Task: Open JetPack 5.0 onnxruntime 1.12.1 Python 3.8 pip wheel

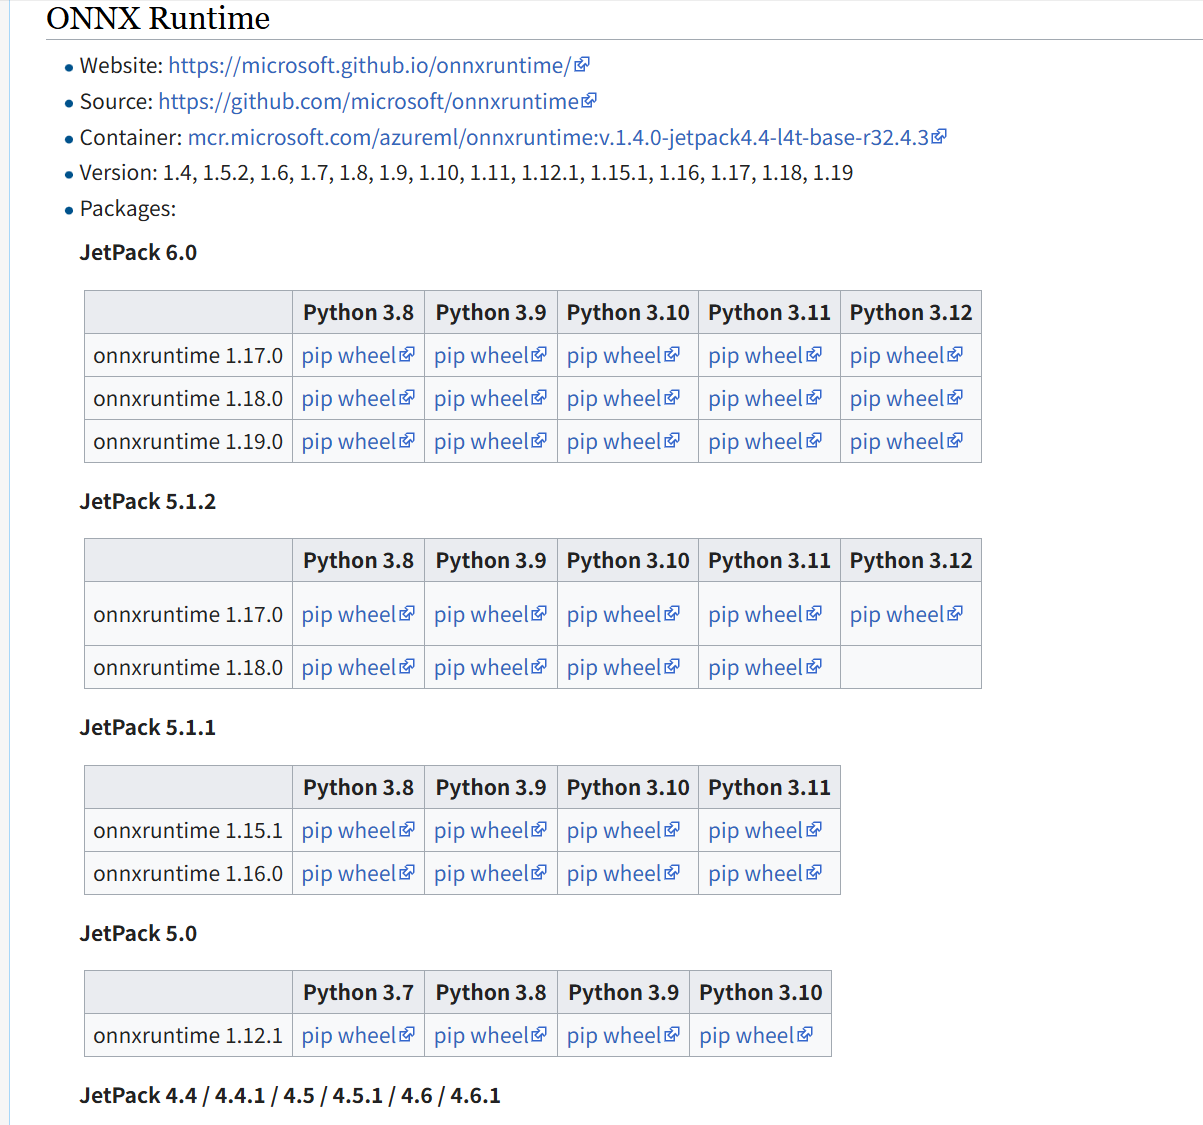Action: point(490,1036)
